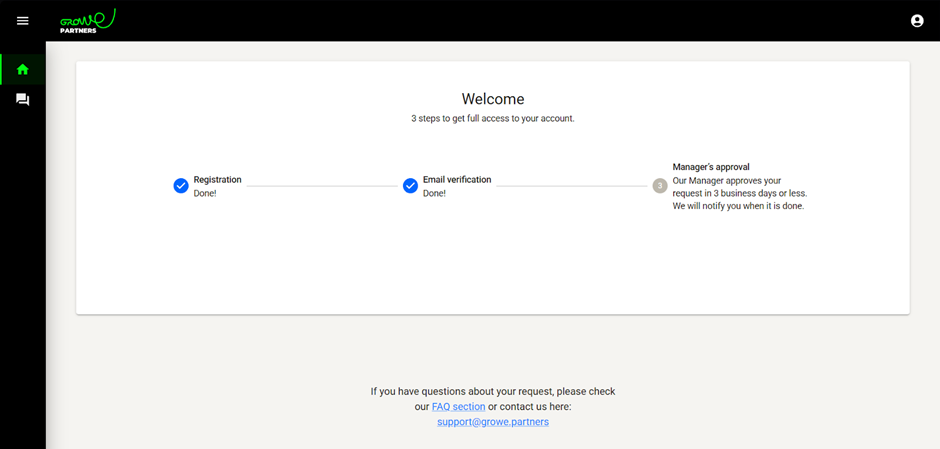Click the Registration step checkmark icon
Screen dimensions: 940x449
click(x=181, y=186)
